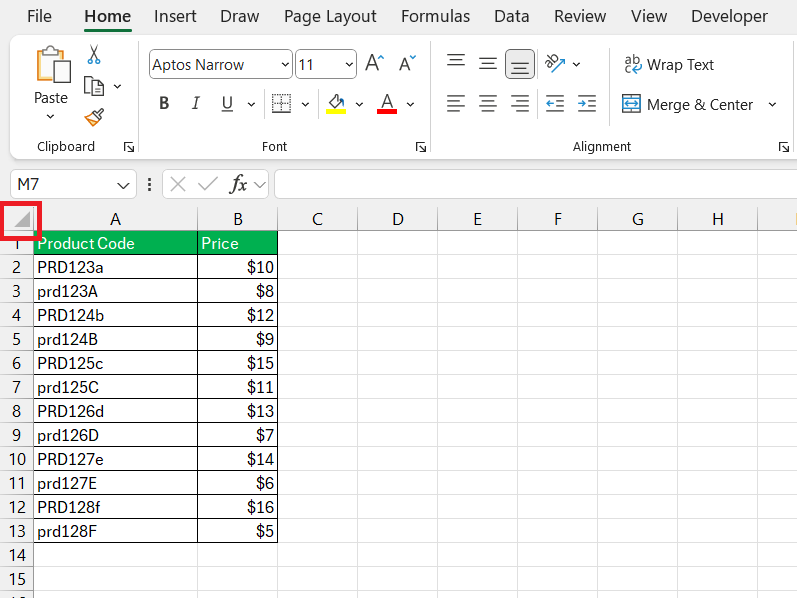Switch to the Developer tab
The height and width of the screenshot is (598, 797).
pos(729,16)
